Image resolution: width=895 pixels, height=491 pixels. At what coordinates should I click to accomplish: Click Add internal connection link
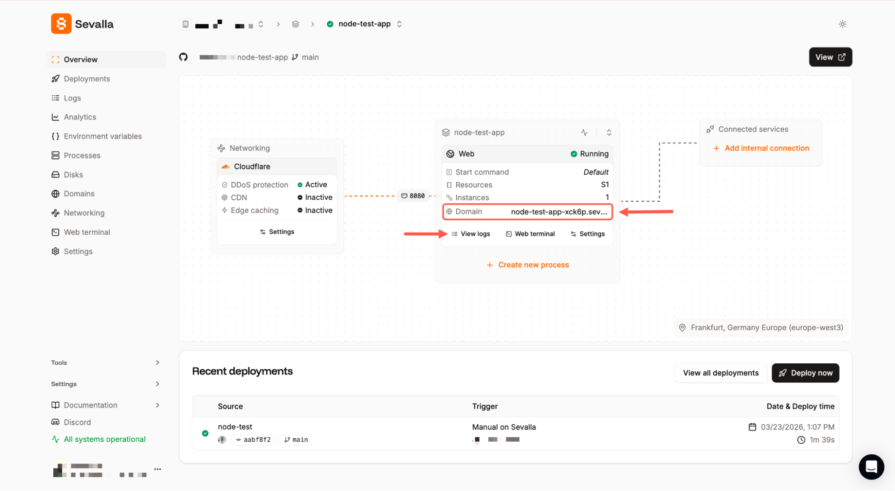click(760, 148)
